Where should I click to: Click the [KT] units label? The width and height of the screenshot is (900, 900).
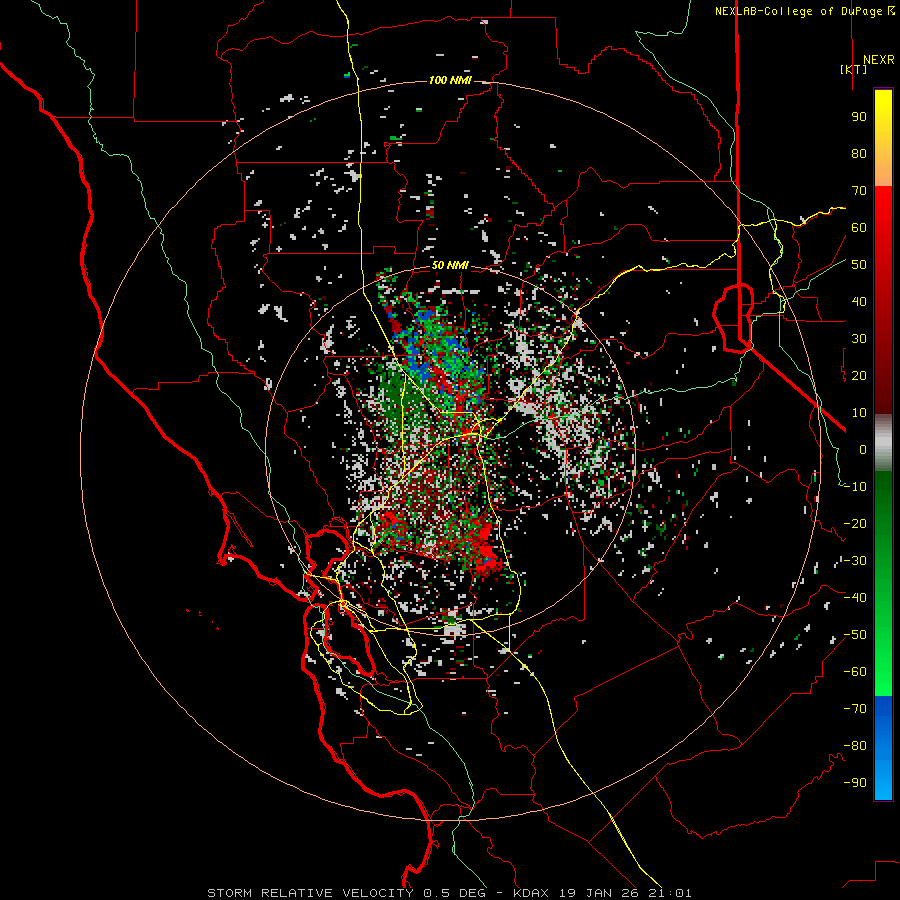tap(854, 69)
